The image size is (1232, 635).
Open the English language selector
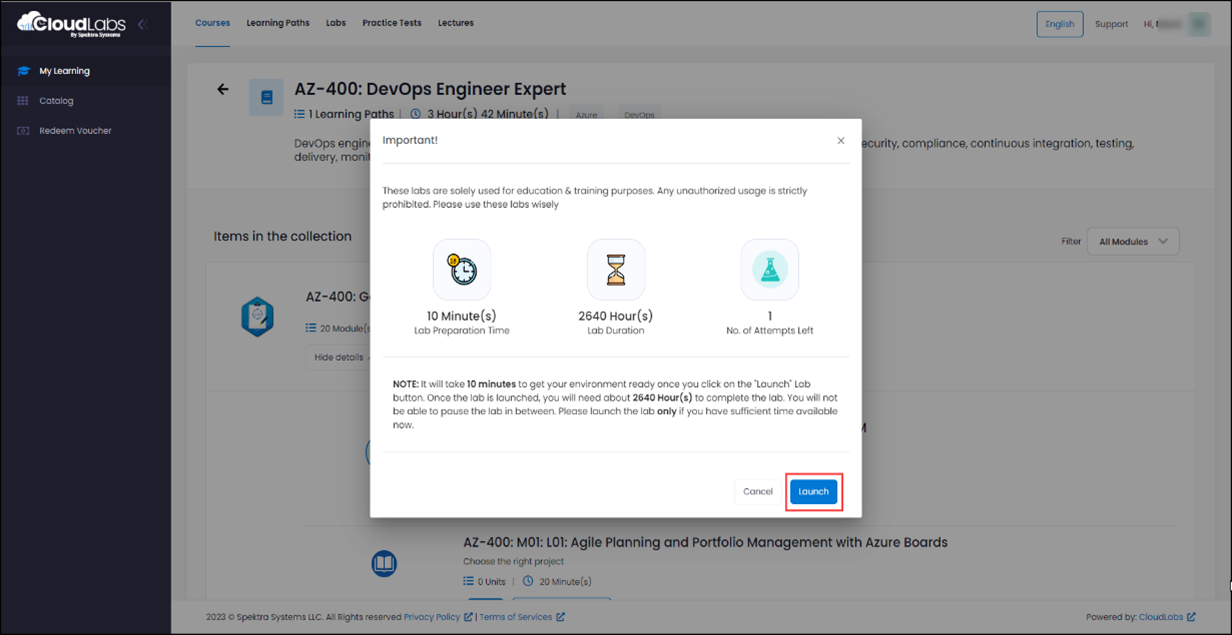point(1060,24)
